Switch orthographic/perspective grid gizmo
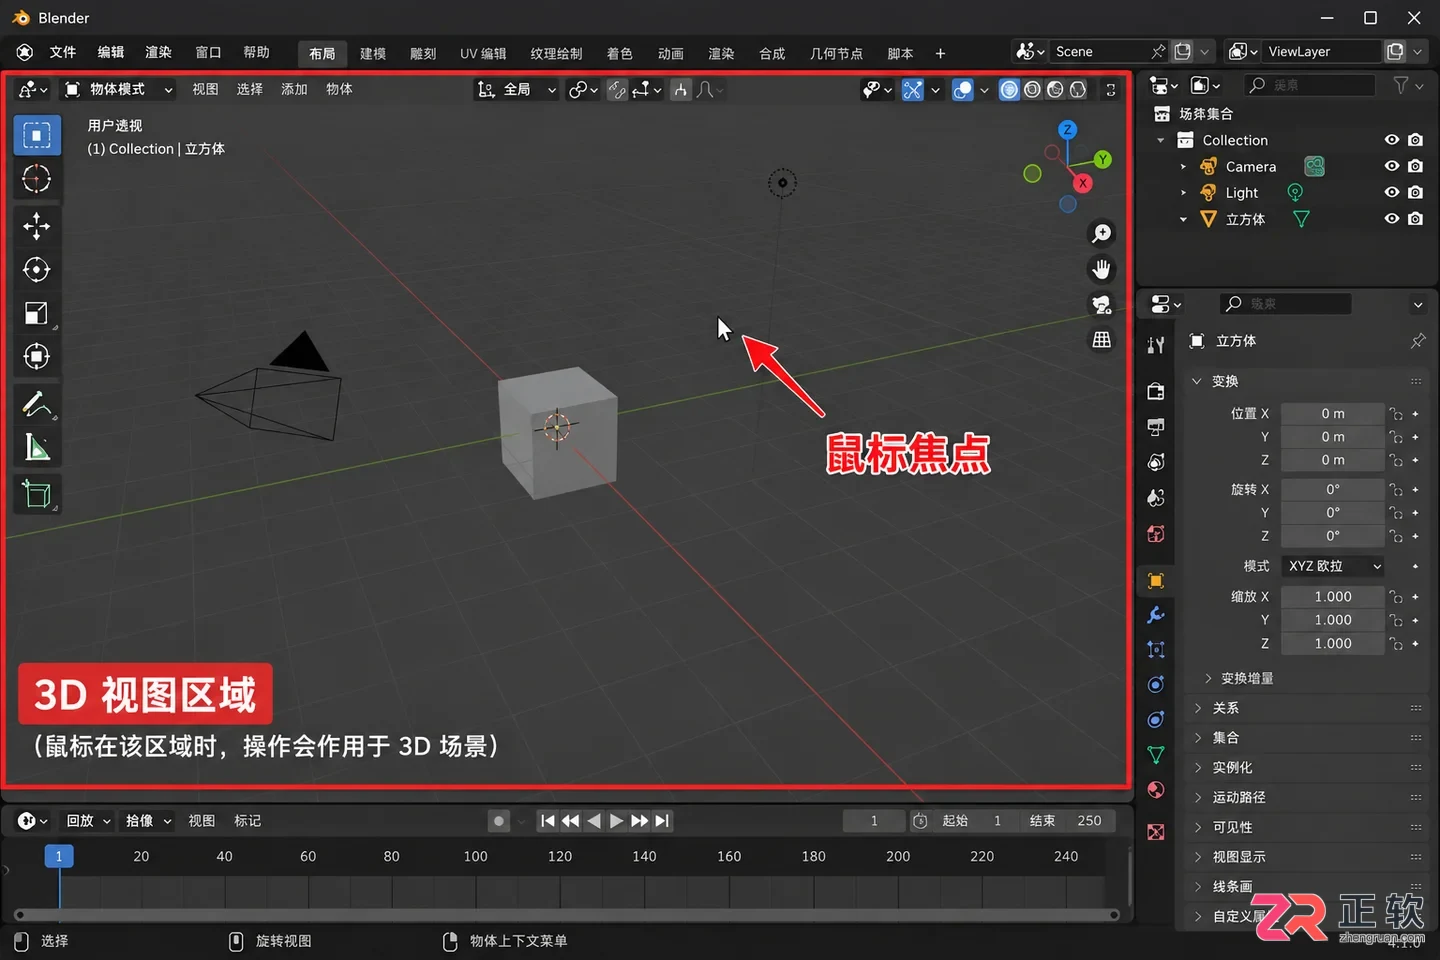This screenshot has width=1440, height=960. pyautogui.click(x=1101, y=340)
